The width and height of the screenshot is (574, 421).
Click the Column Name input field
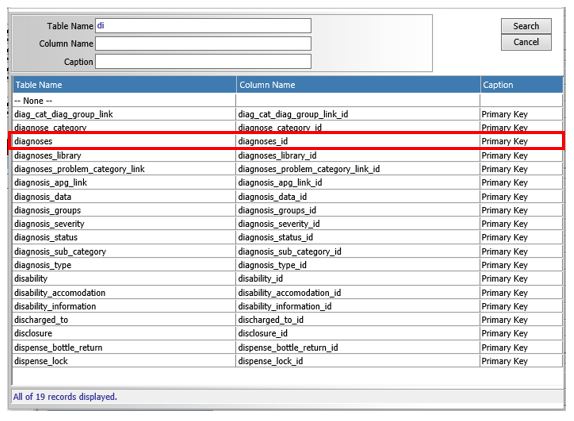click(203, 44)
